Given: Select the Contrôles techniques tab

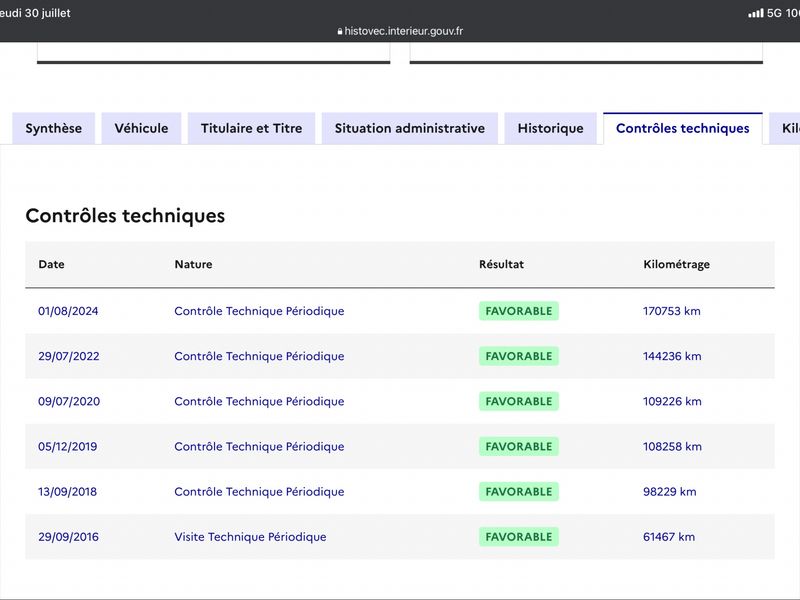Looking at the screenshot, I should coord(683,129).
